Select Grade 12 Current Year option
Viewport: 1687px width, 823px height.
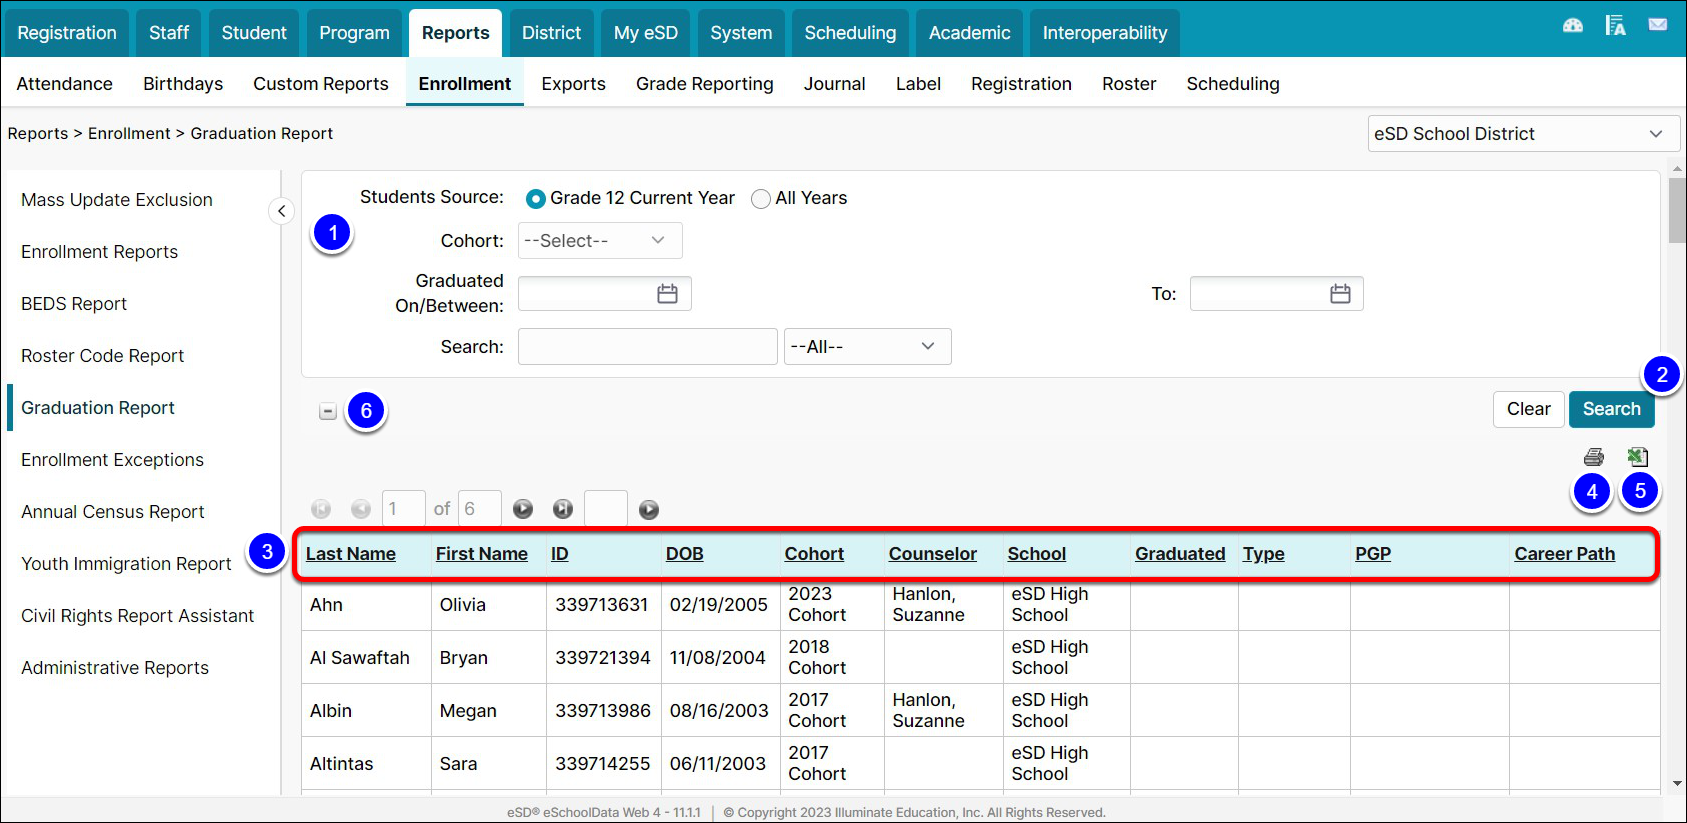pos(535,199)
